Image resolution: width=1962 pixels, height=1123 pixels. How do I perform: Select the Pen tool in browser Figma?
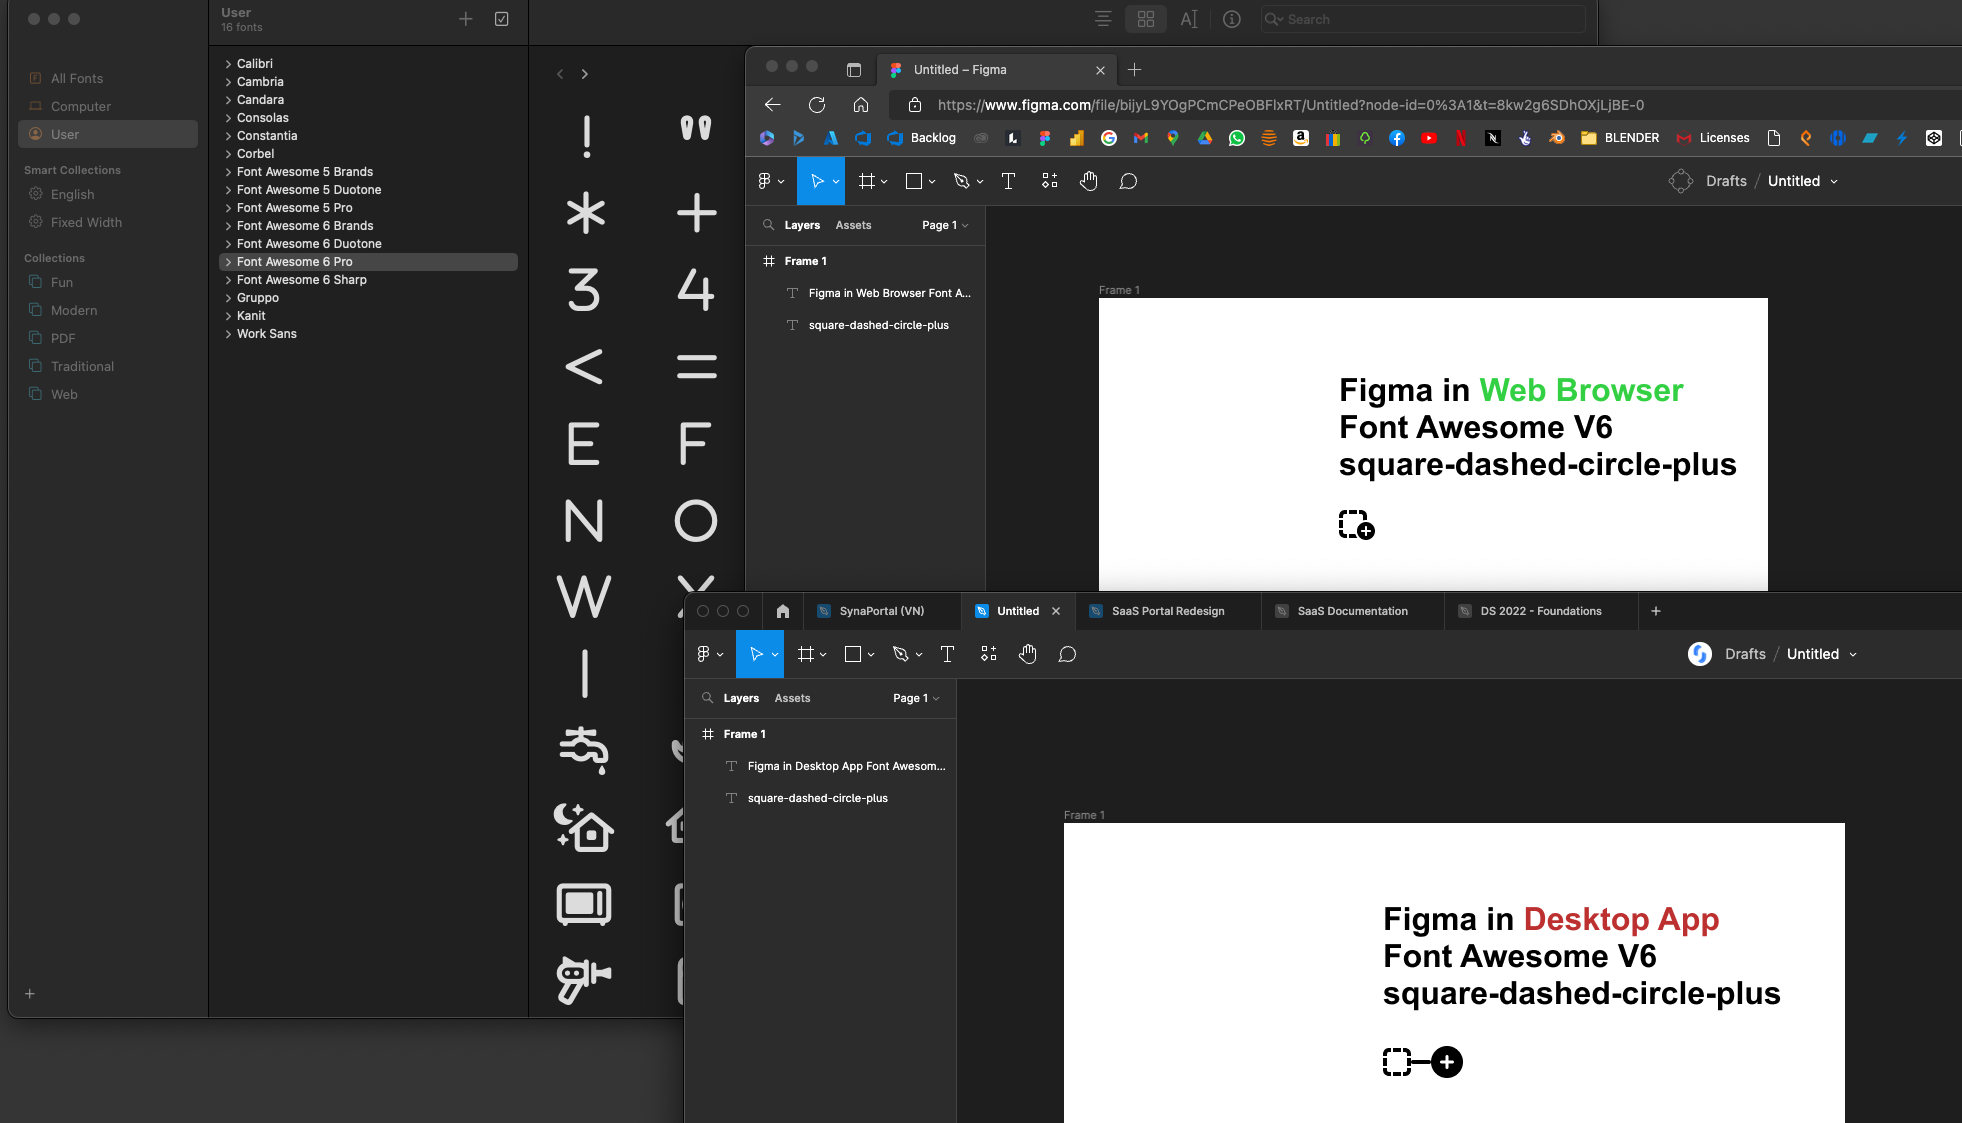[962, 181]
